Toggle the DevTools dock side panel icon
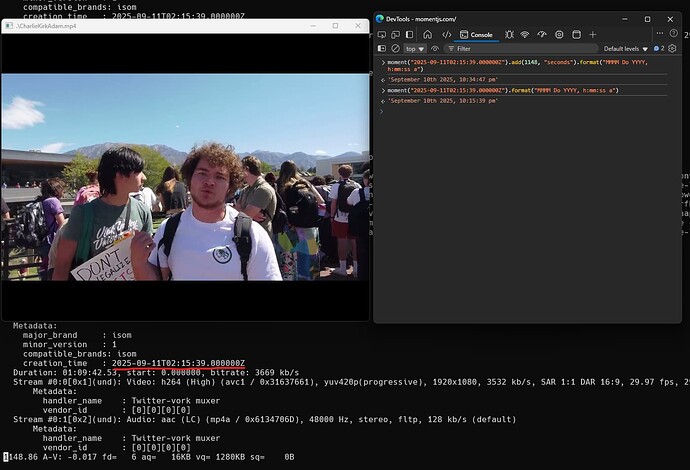Screen dimensions: 690x470 click(409, 34)
